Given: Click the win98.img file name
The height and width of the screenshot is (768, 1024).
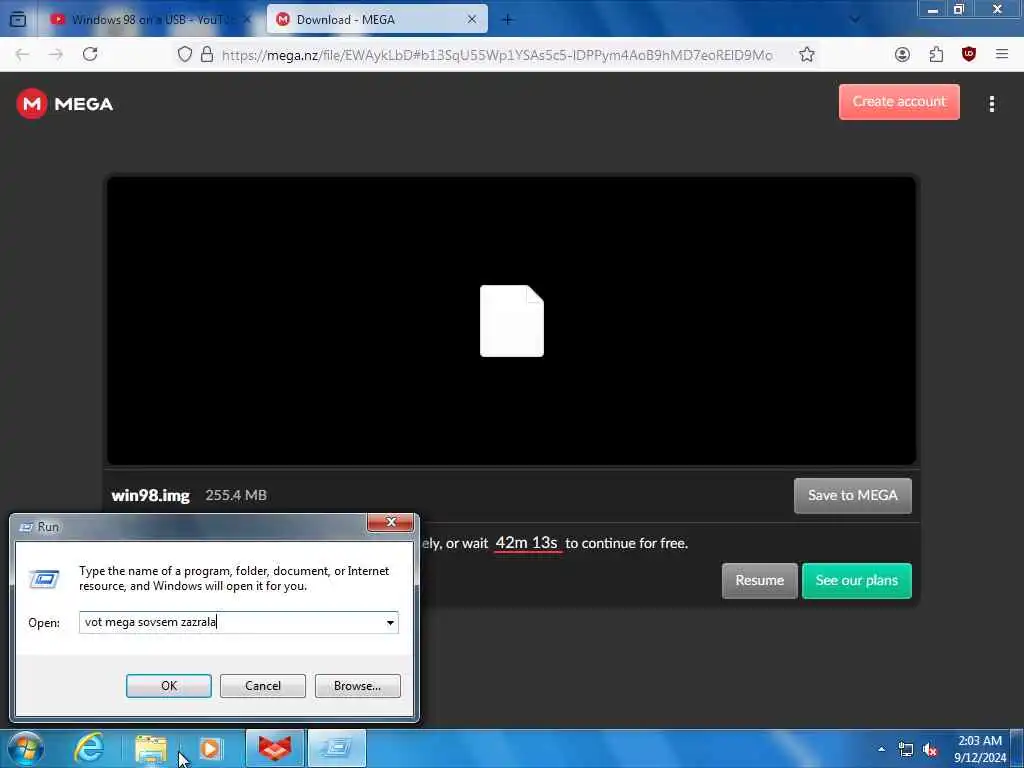Looking at the screenshot, I should 150,496.
